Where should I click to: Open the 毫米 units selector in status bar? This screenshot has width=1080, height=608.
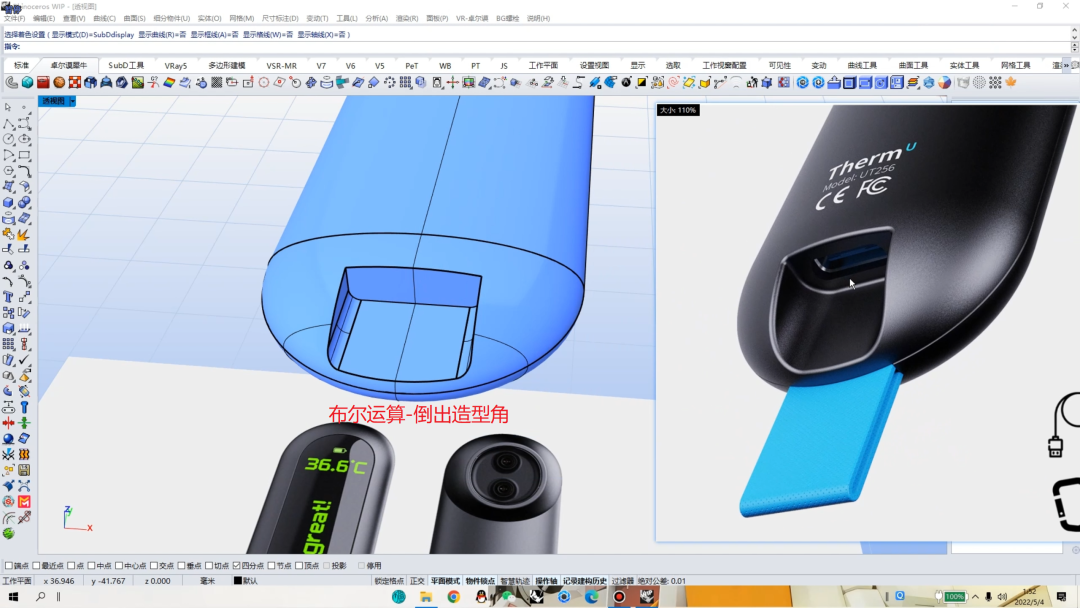(207, 581)
